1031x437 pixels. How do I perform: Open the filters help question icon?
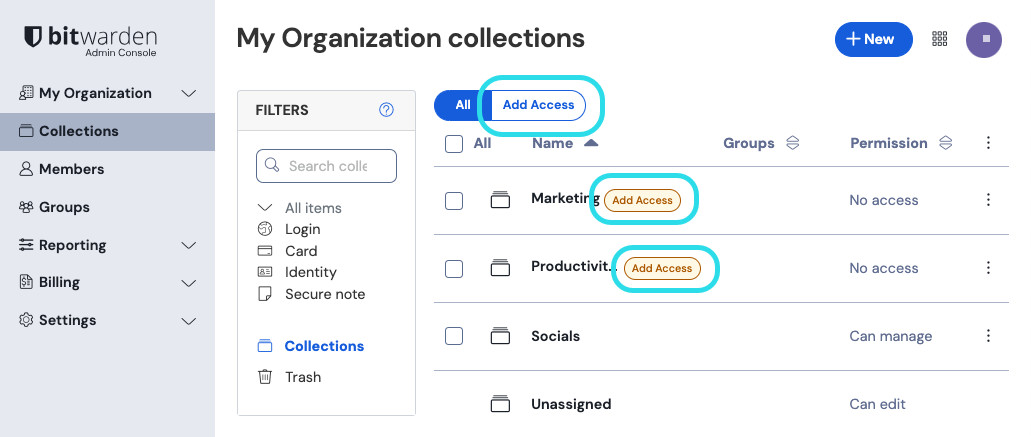[x=387, y=110]
